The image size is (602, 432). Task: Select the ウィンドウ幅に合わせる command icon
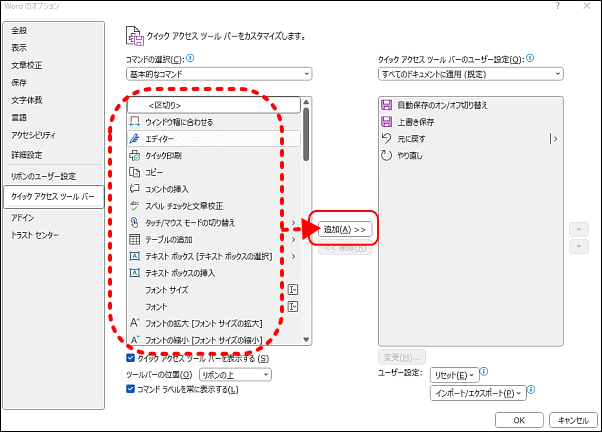(134, 122)
